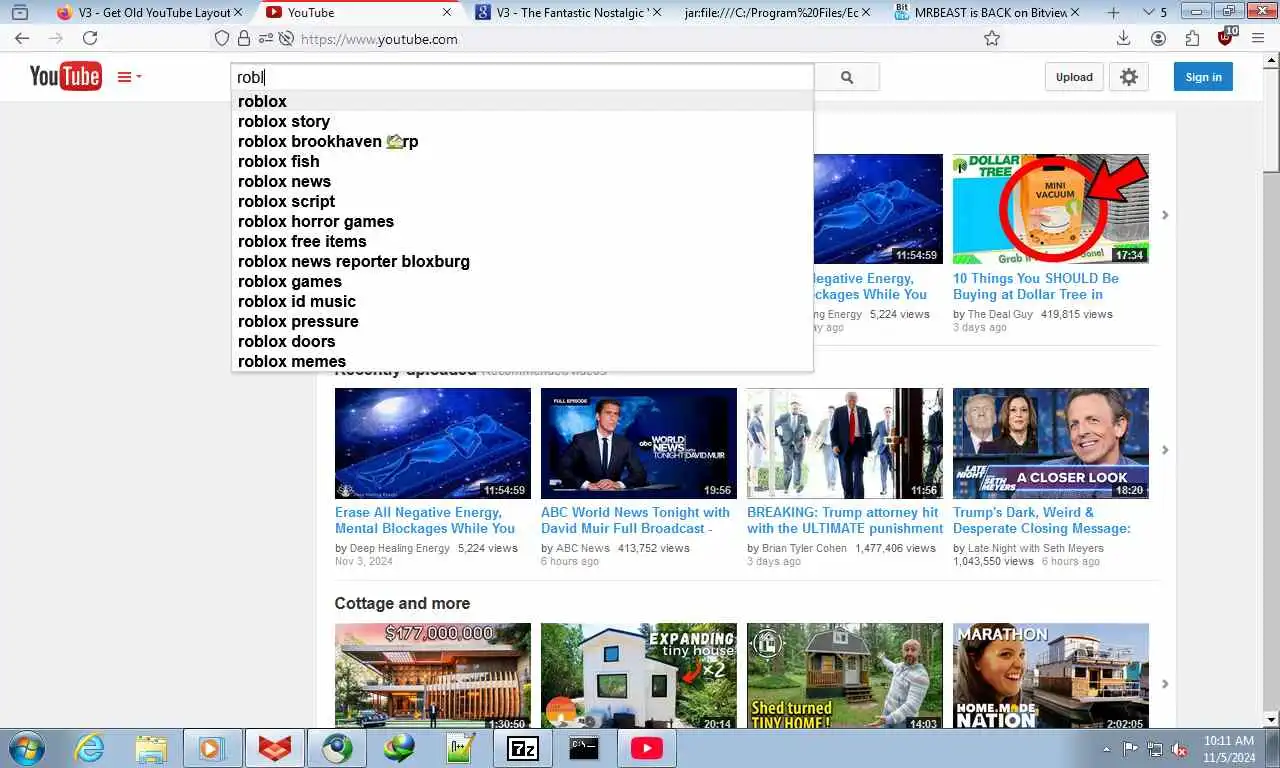Open the Firefox account icon
The height and width of the screenshot is (768, 1280).
pyautogui.click(x=1158, y=39)
